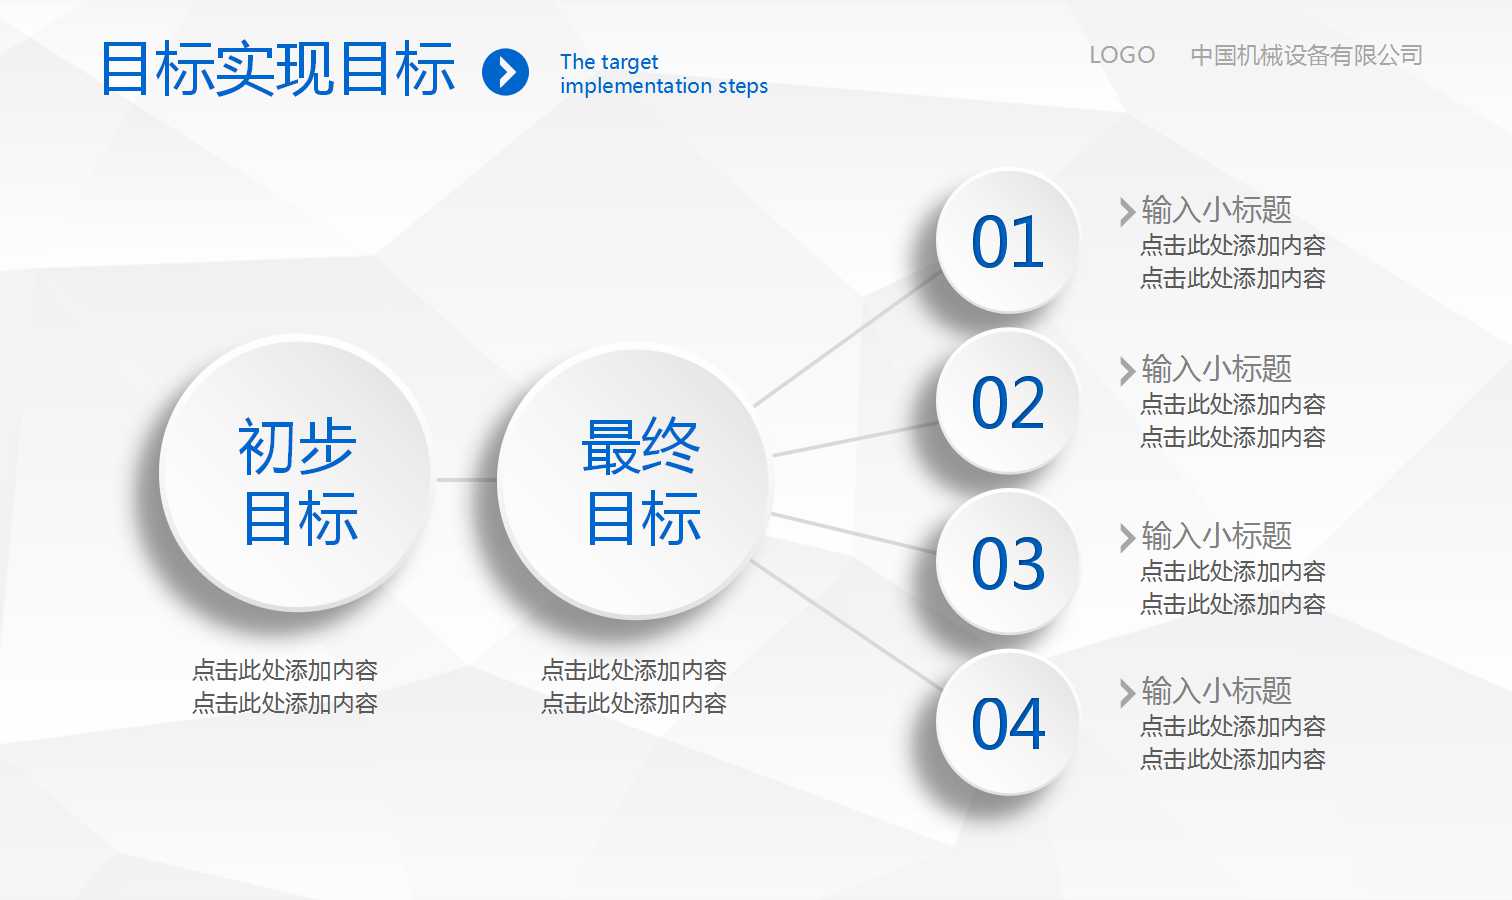The image size is (1512, 900).
Task: Select subtitle 'The target implementation steps'
Action: tap(664, 74)
